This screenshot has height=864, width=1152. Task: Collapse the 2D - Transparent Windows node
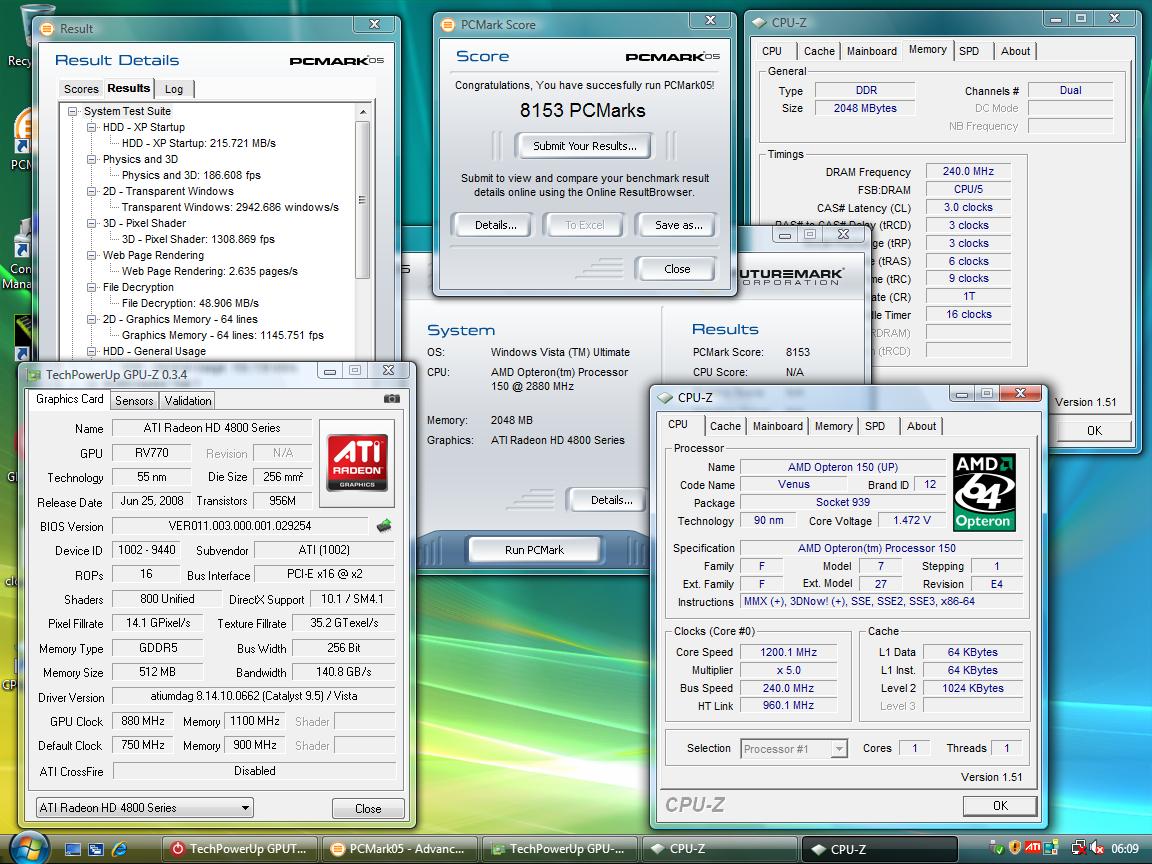(x=92, y=191)
